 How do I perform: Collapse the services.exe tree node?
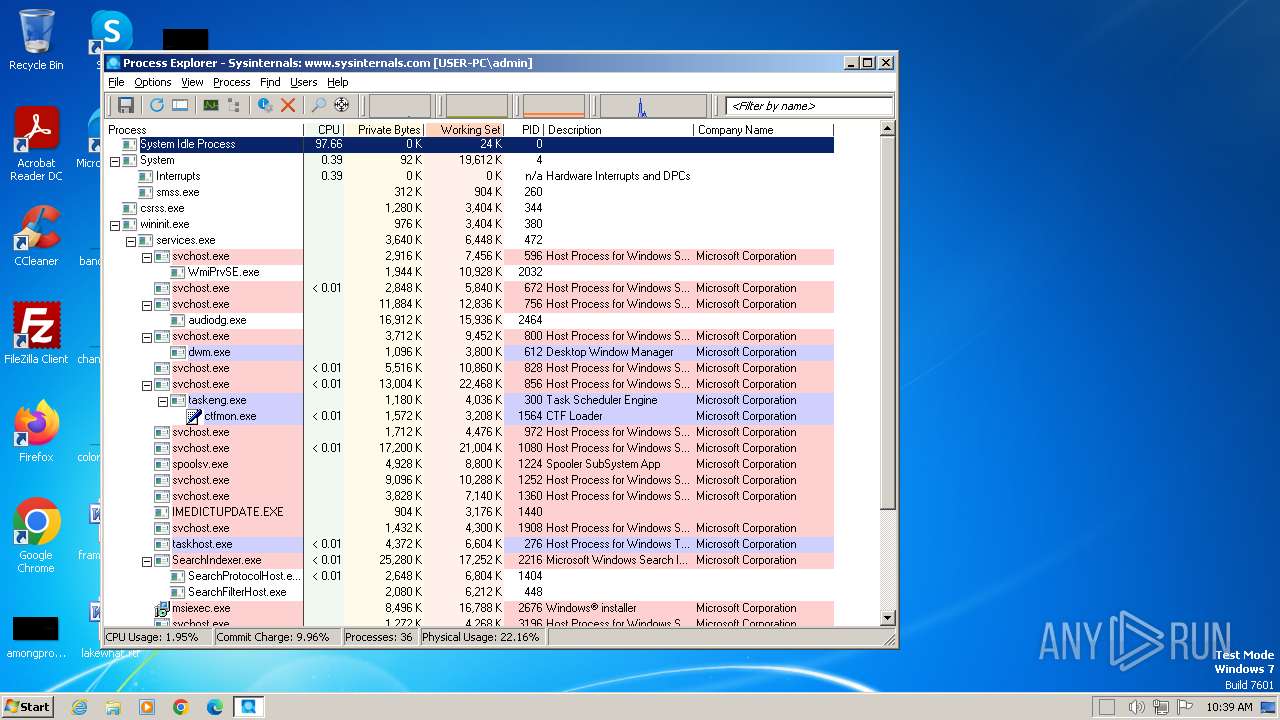[131, 241]
